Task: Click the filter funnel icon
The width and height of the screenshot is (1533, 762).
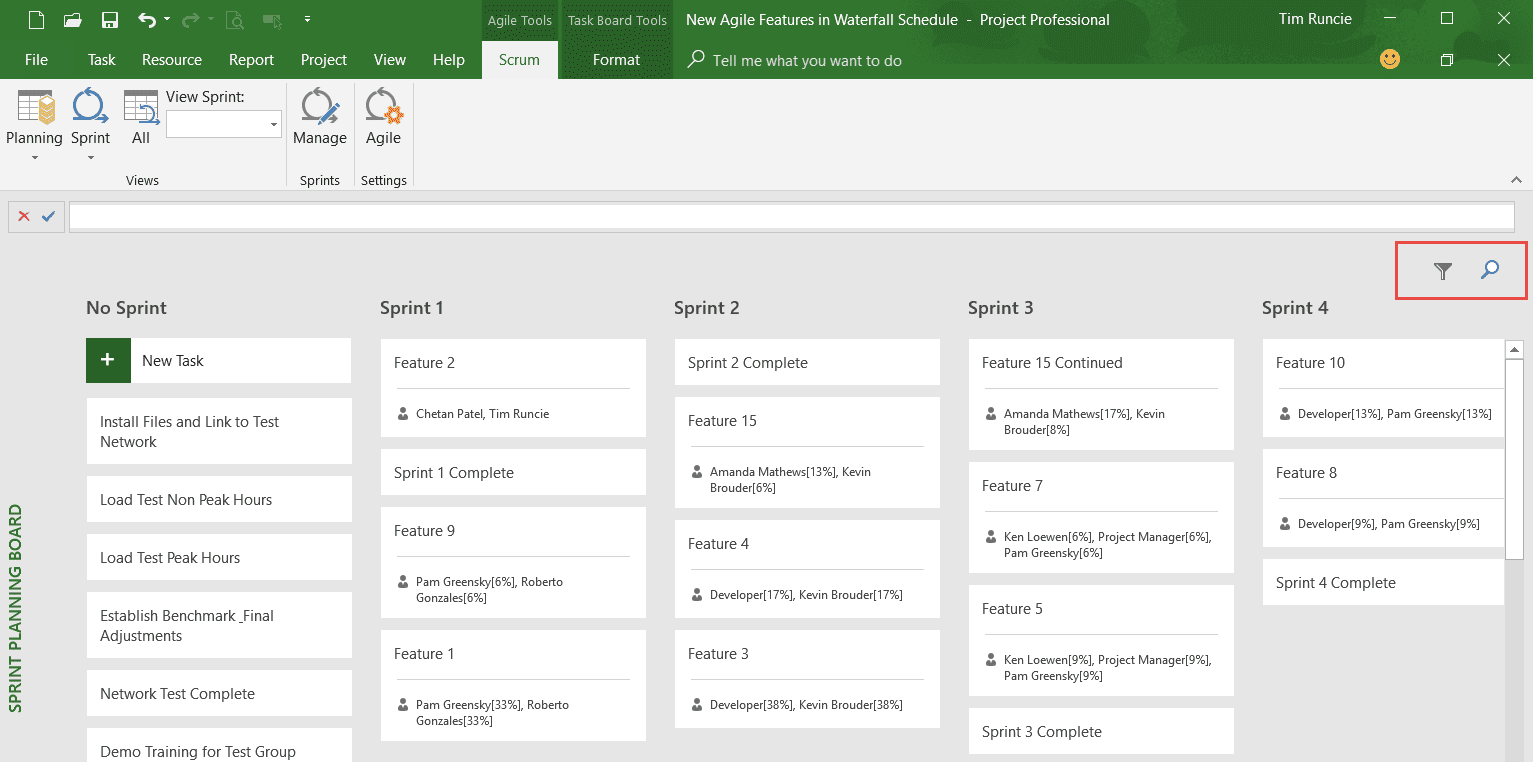Action: point(1442,270)
